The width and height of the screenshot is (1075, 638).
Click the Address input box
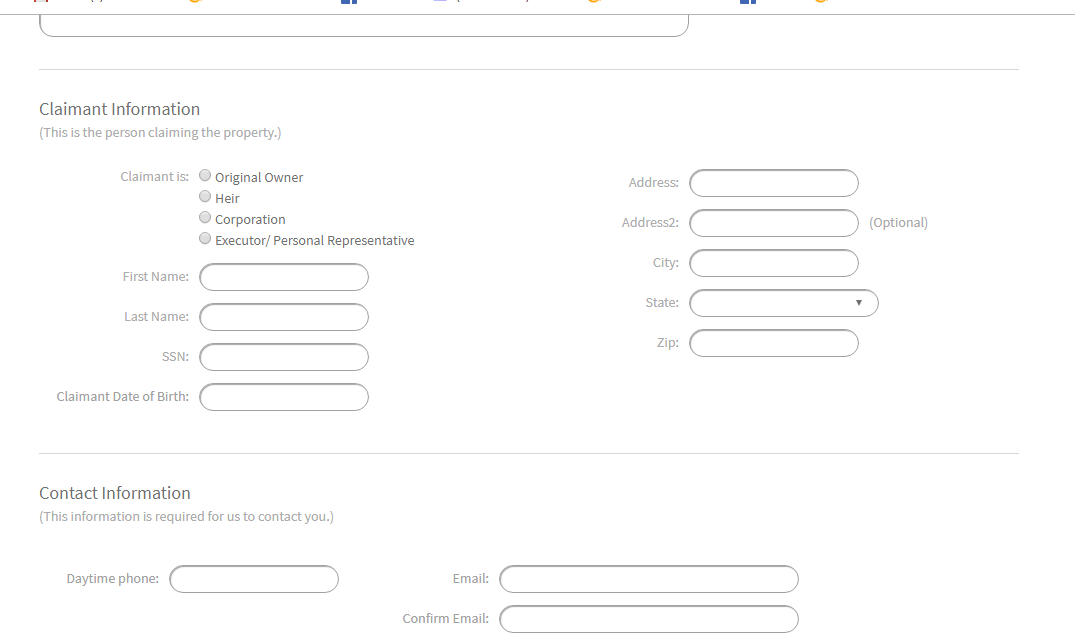[x=773, y=183]
